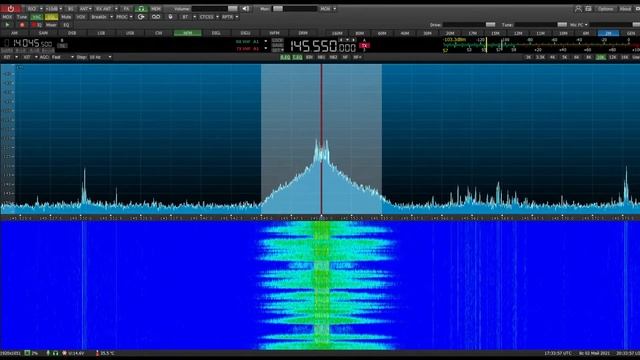Click the red power button
This screenshot has width=640, height=360.
pyautogui.click(x=11, y=9)
